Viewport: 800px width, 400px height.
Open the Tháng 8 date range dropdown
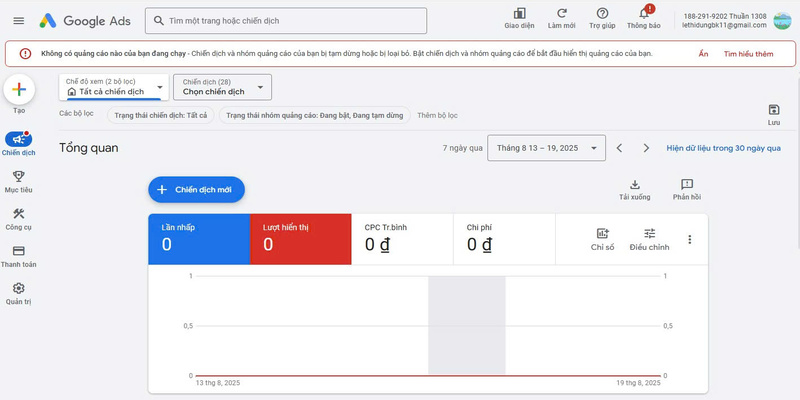point(546,148)
